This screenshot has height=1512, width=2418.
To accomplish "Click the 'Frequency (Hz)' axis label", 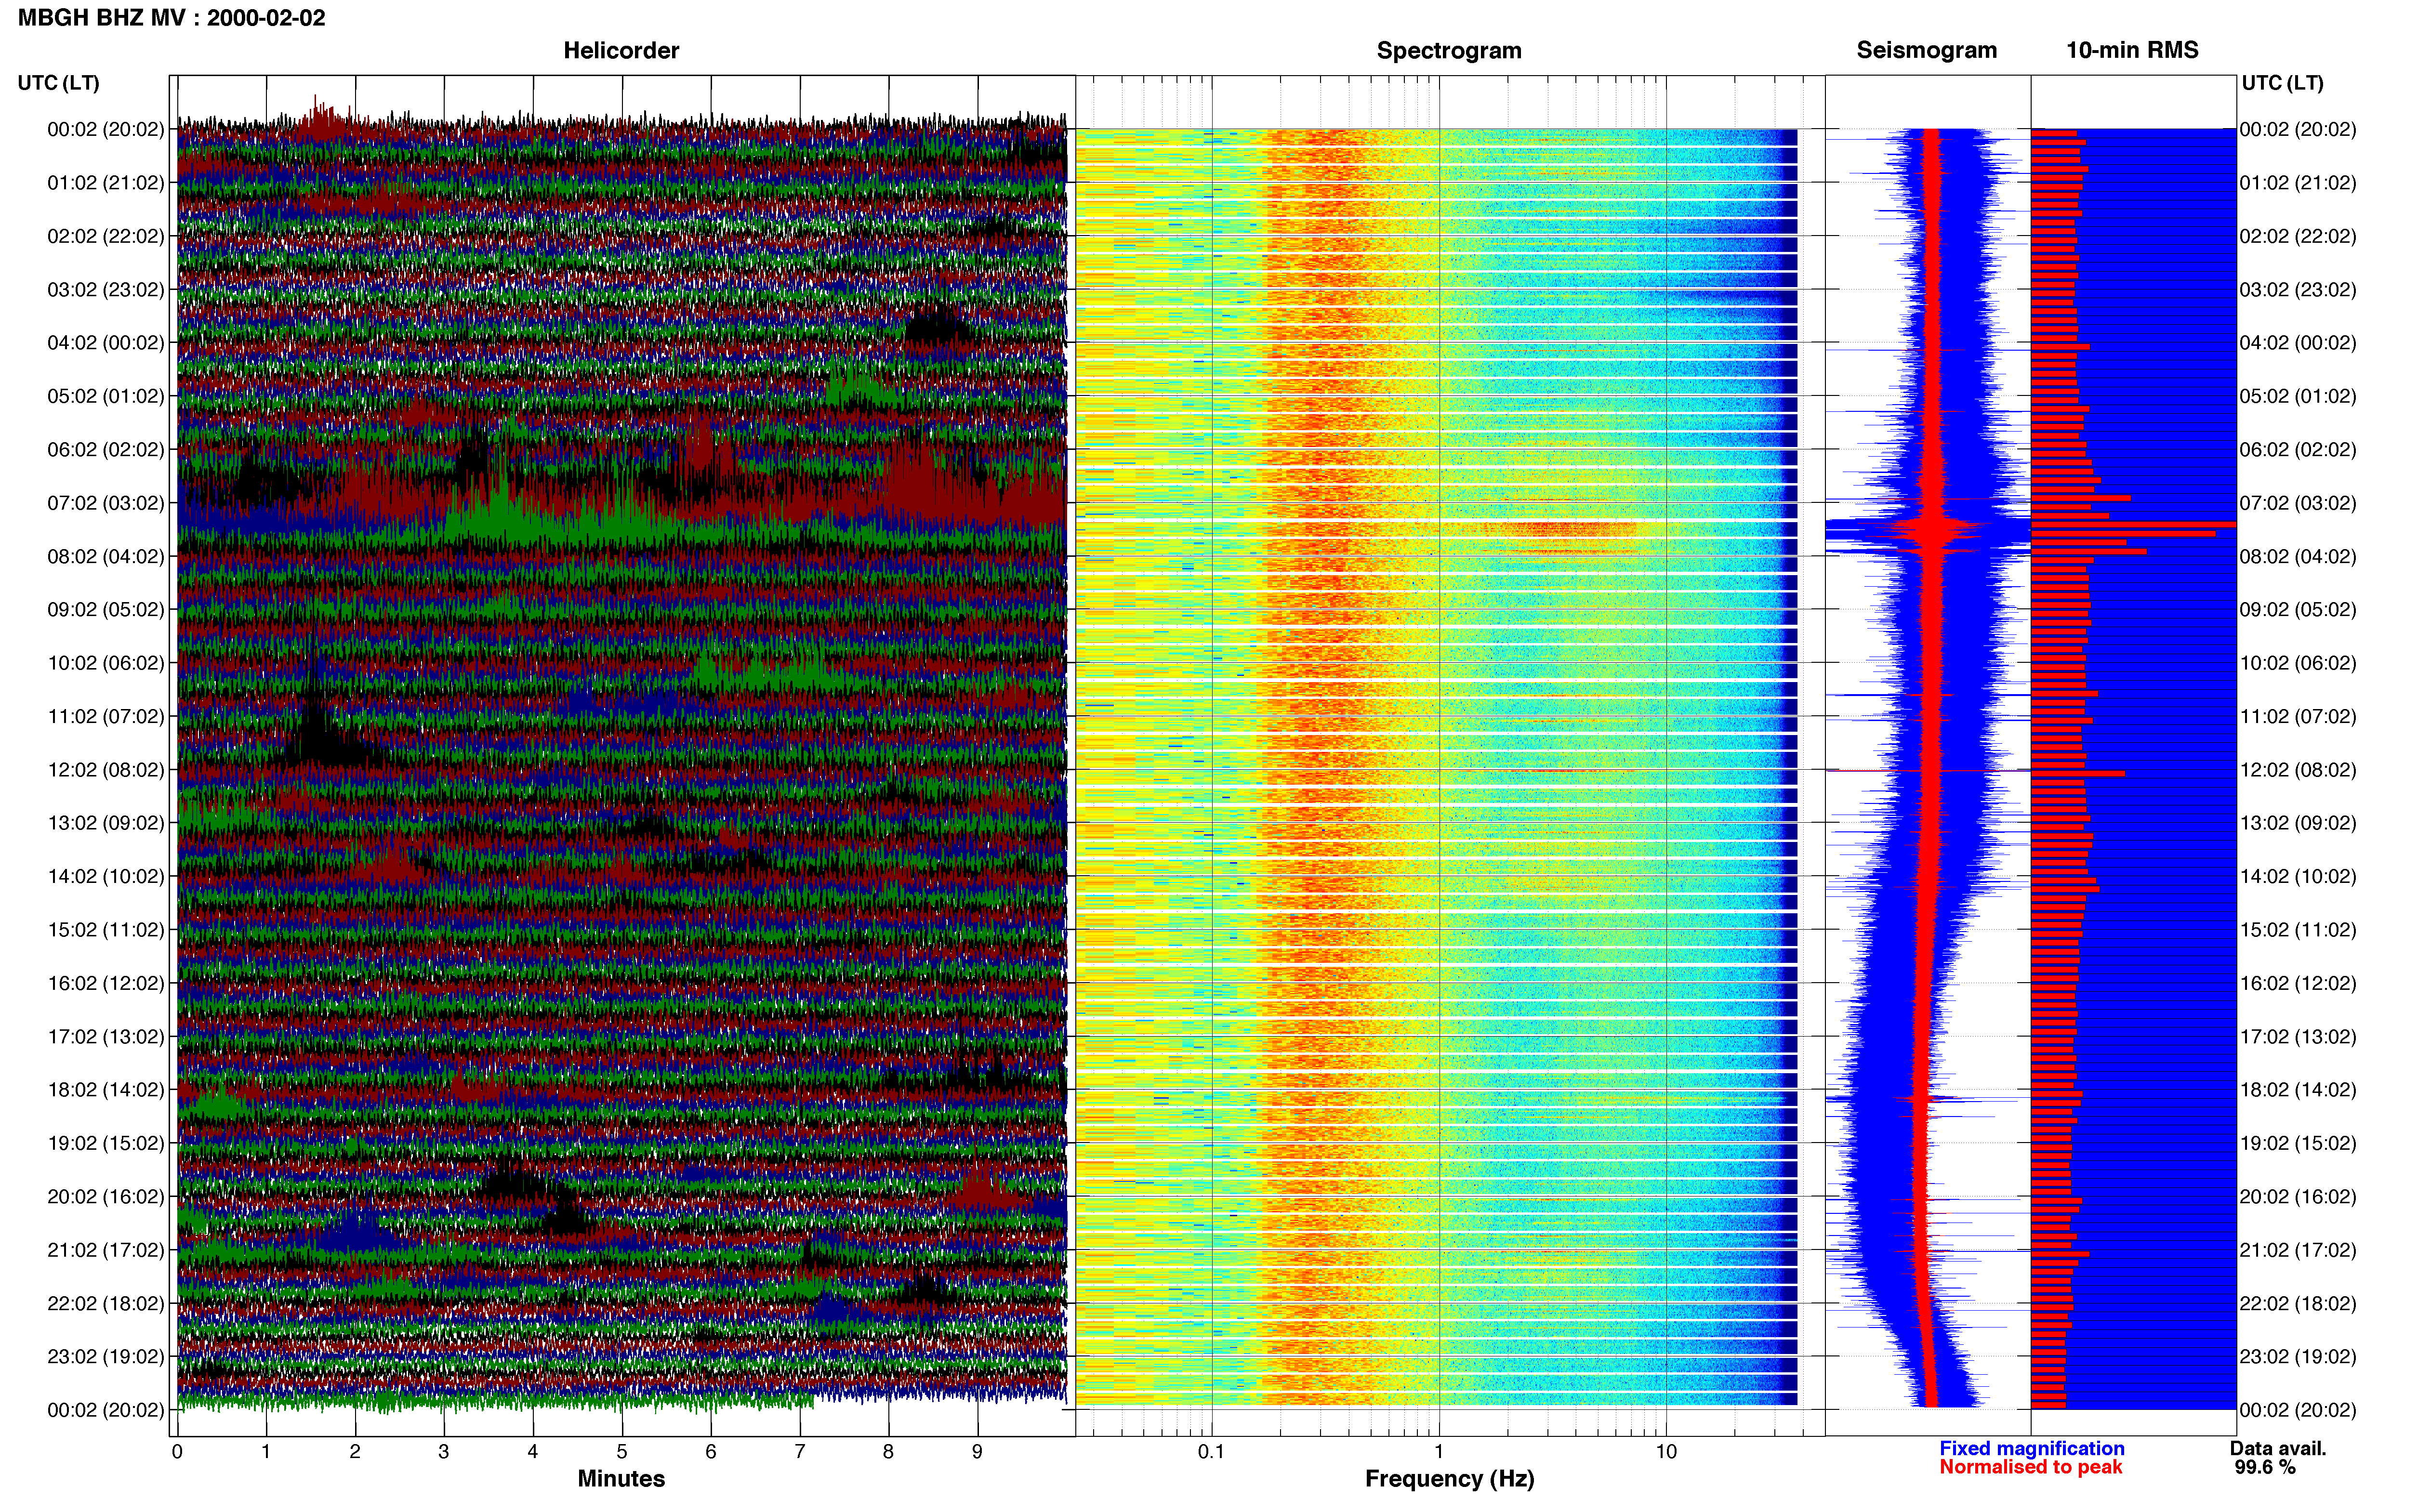I will (x=1449, y=1478).
